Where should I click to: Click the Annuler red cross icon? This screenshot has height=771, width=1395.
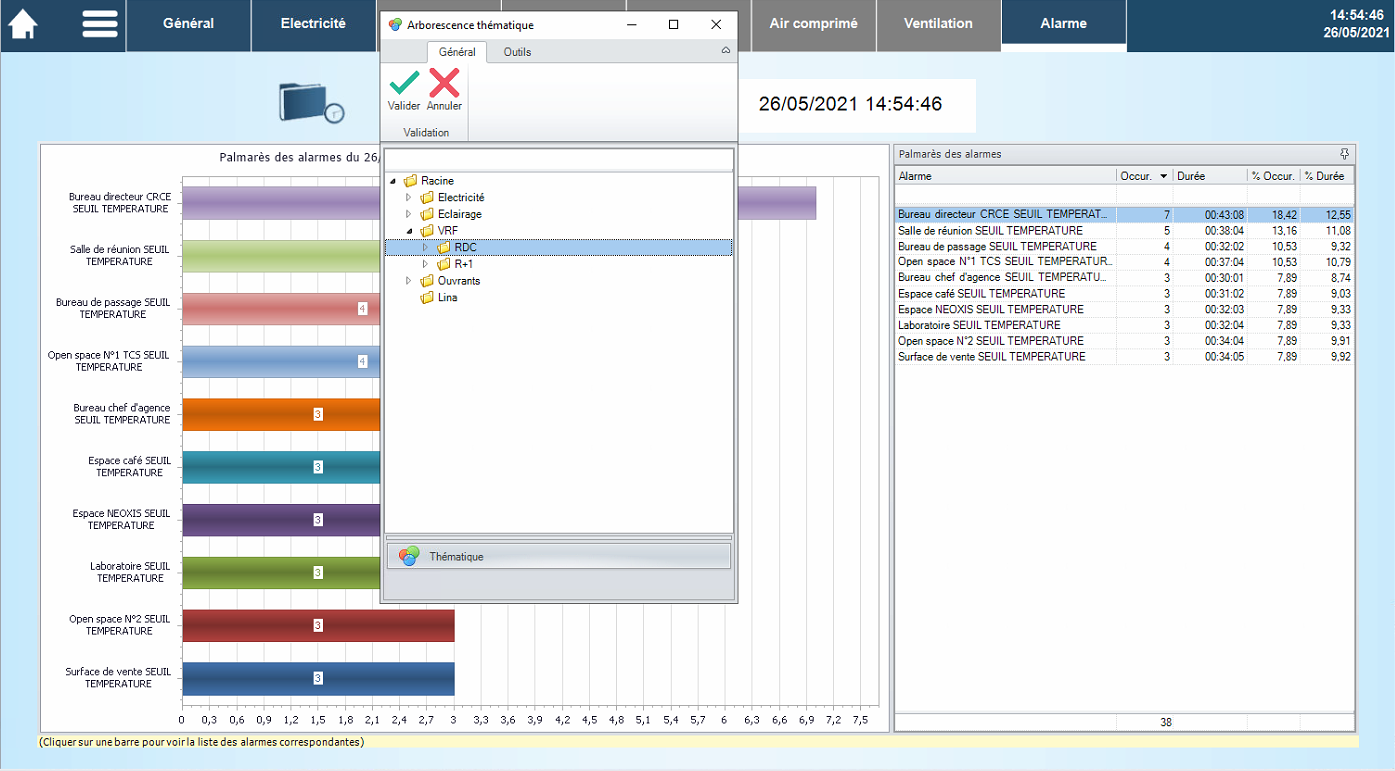pos(444,83)
